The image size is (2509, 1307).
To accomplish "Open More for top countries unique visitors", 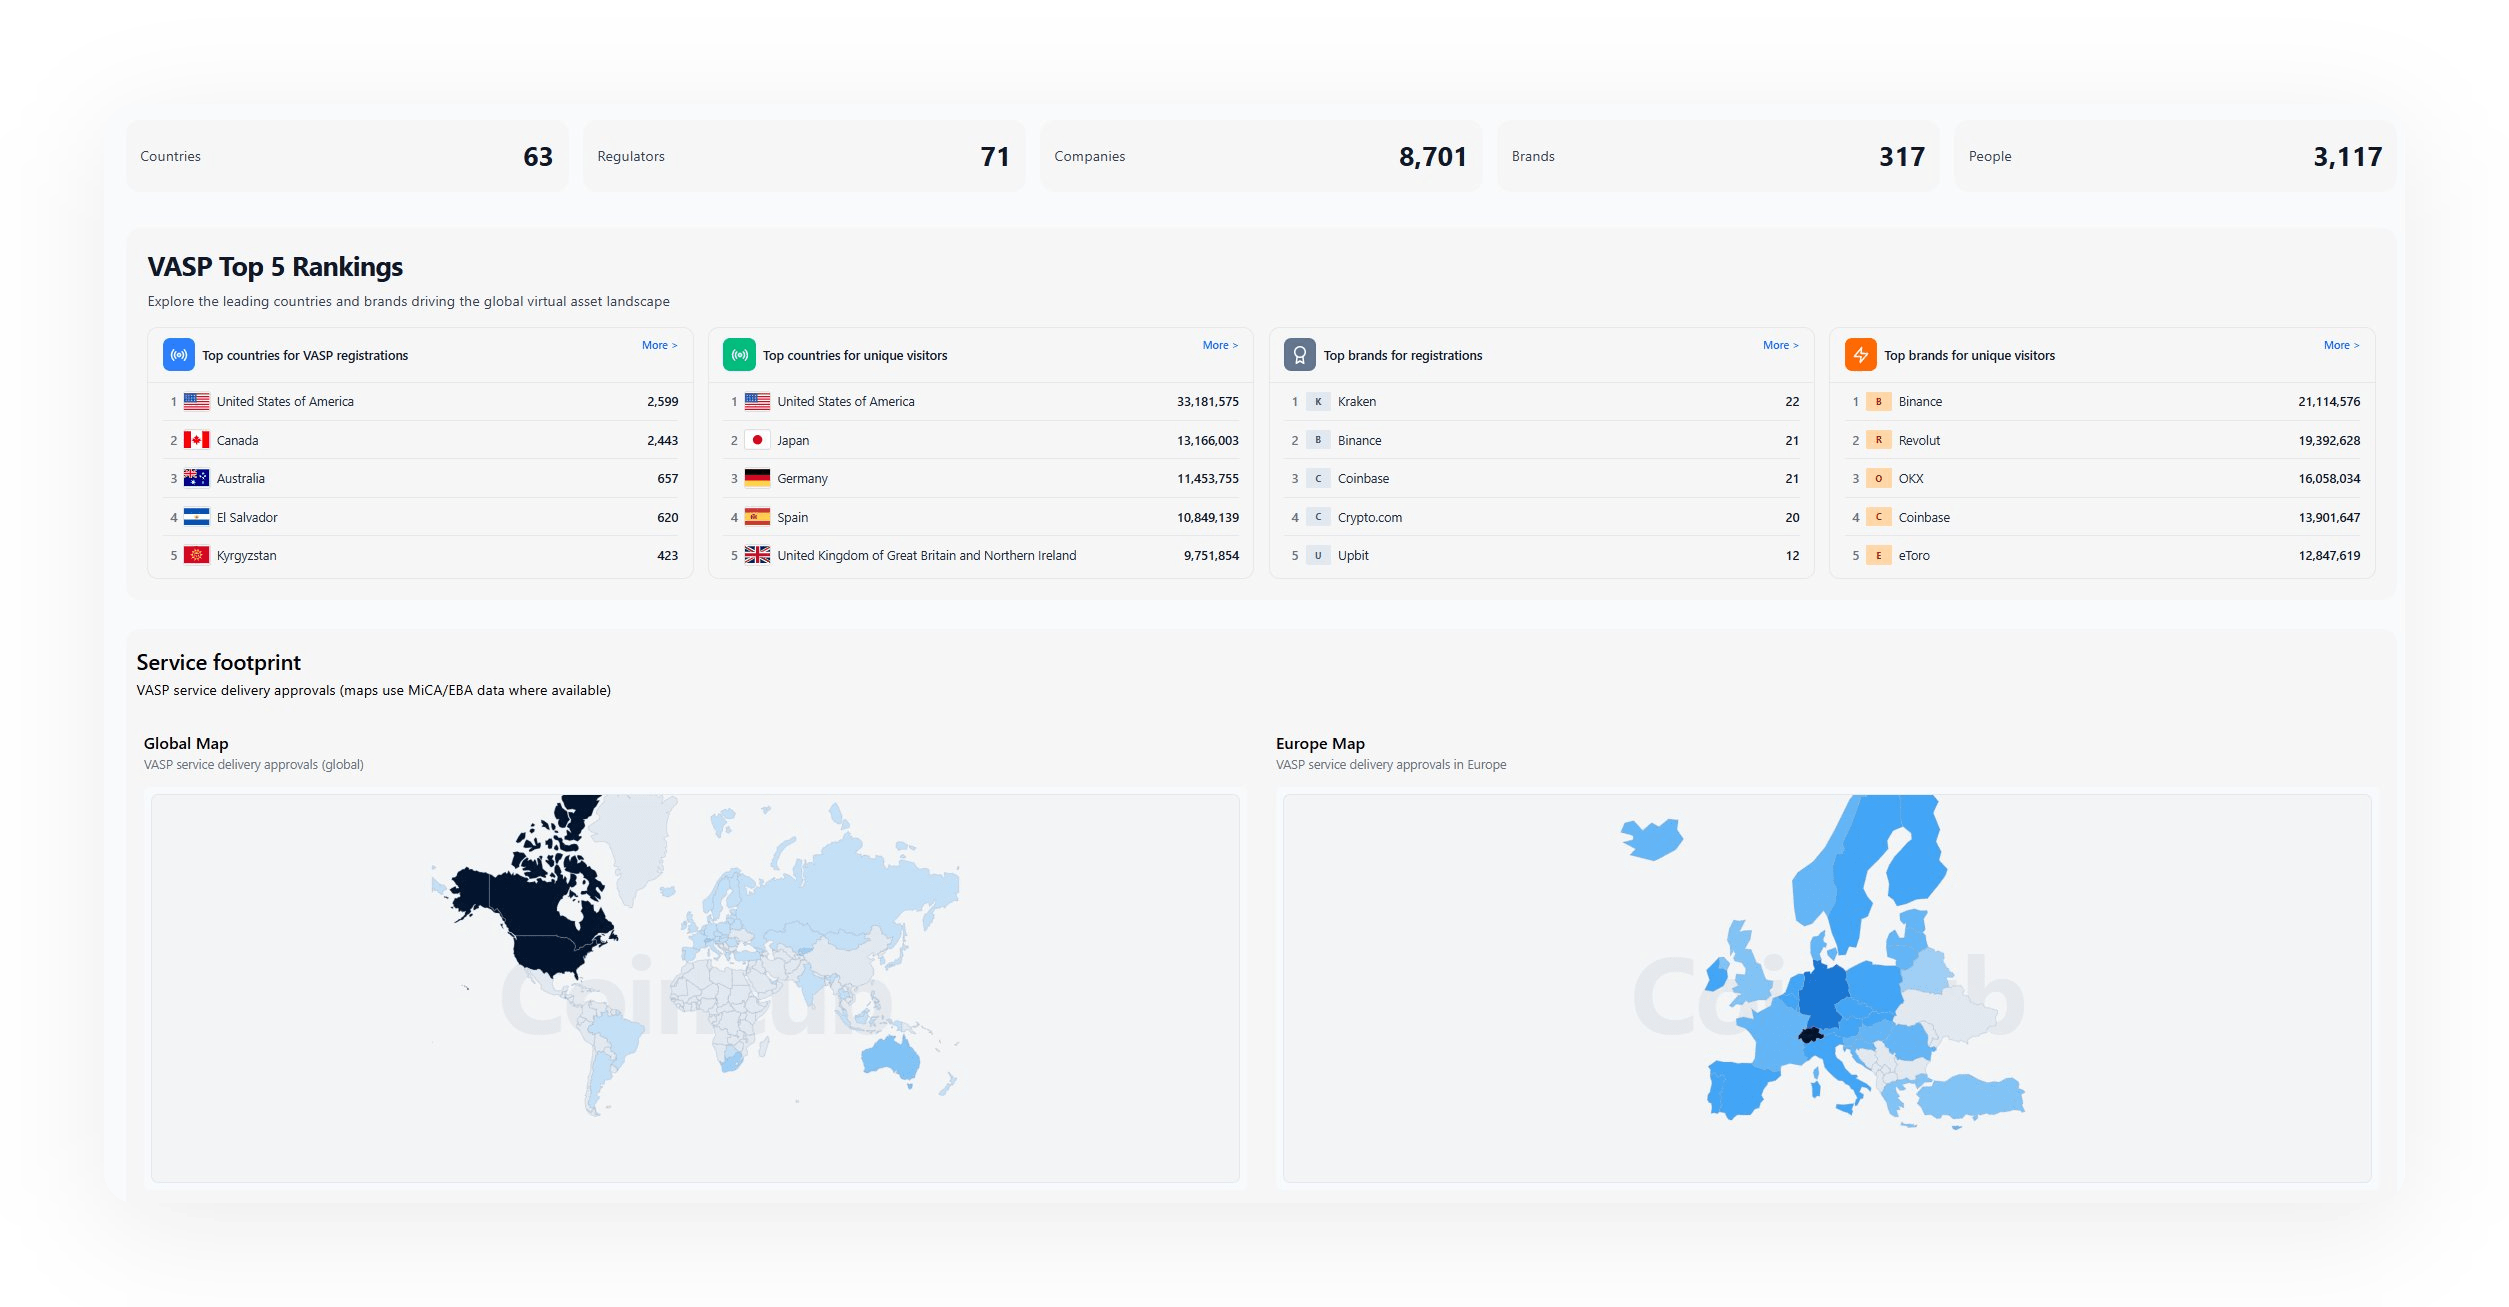I will coord(1220,345).
